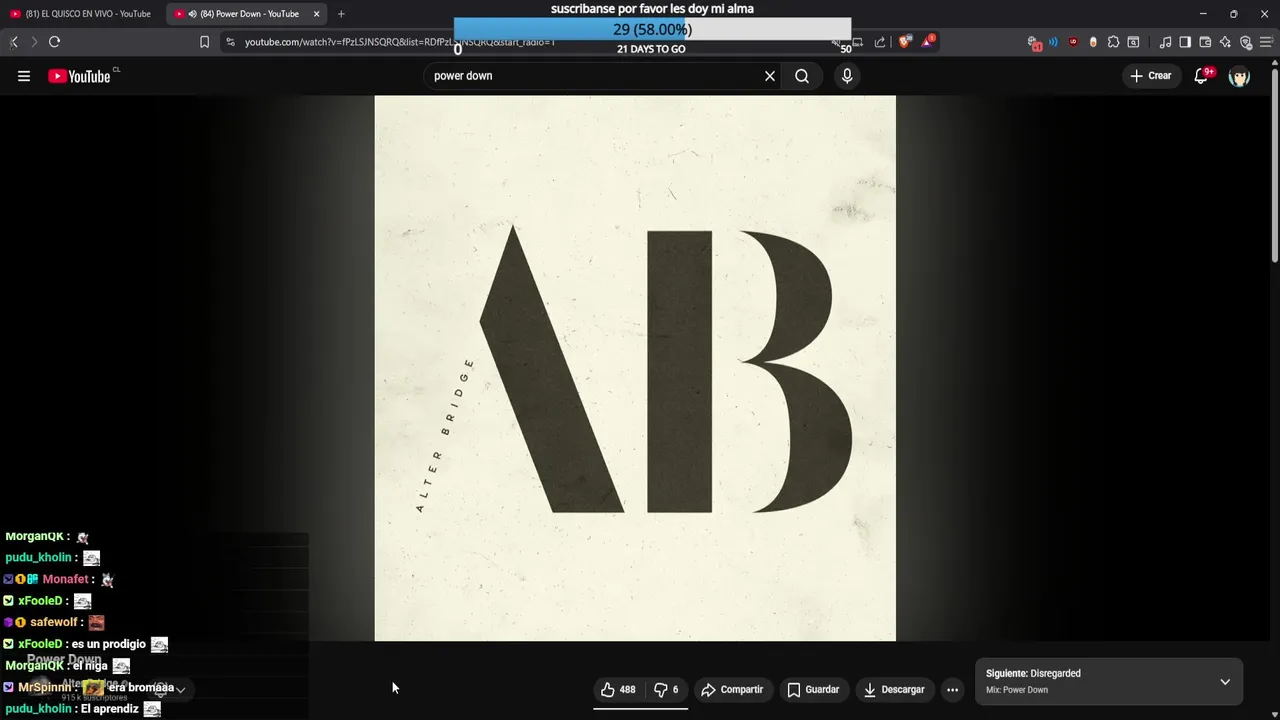Open the Brave VPN shield icon
Screen dimensions: 1280x720
(x=1246, y=42)
